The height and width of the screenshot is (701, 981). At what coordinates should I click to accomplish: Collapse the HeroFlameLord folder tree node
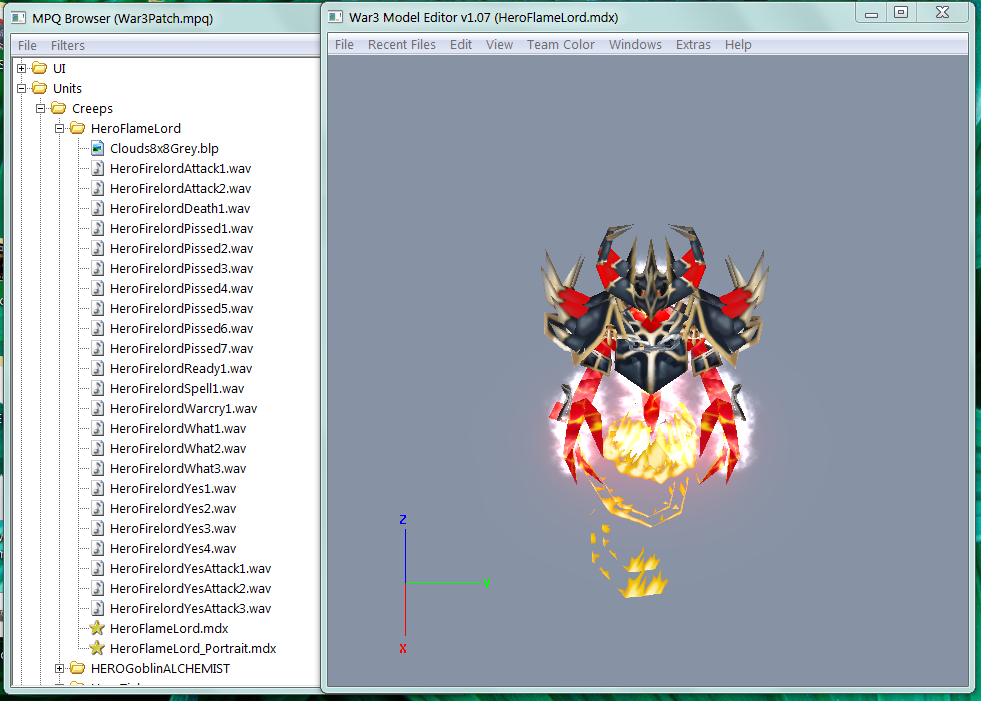[x=59, y=128]
